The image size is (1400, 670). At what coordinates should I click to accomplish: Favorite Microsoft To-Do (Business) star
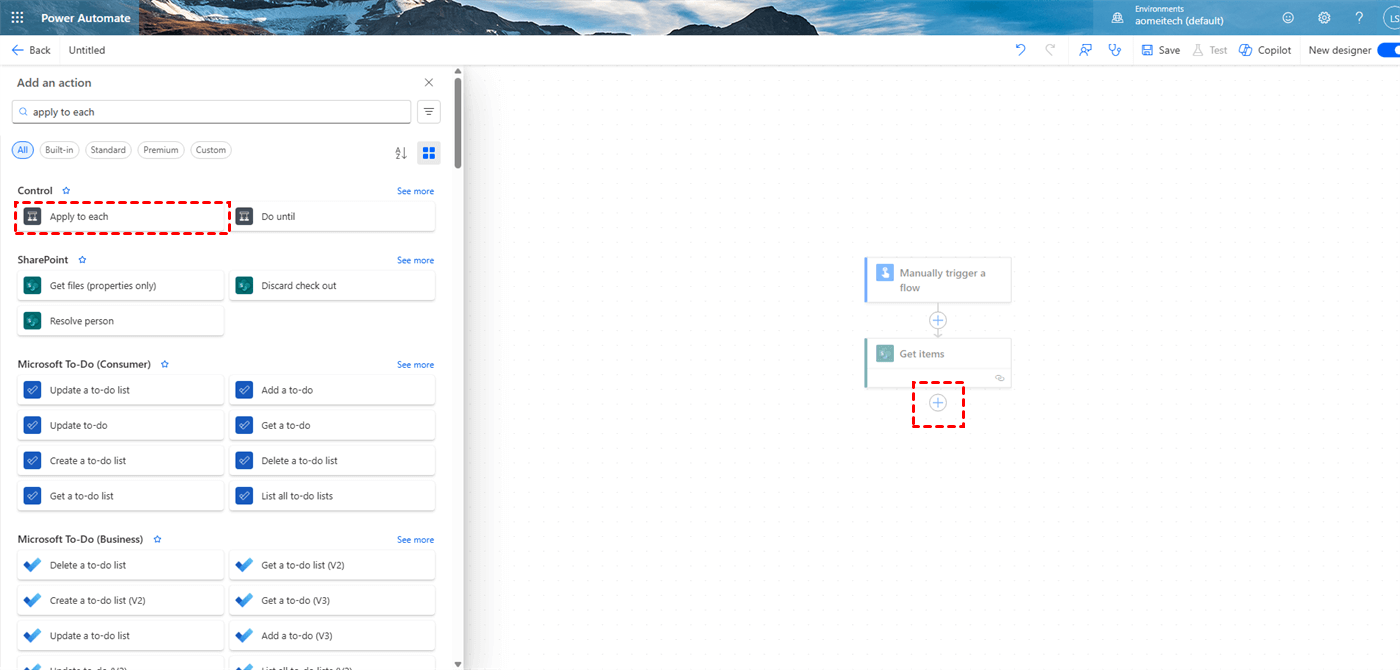tap(157, 539)
